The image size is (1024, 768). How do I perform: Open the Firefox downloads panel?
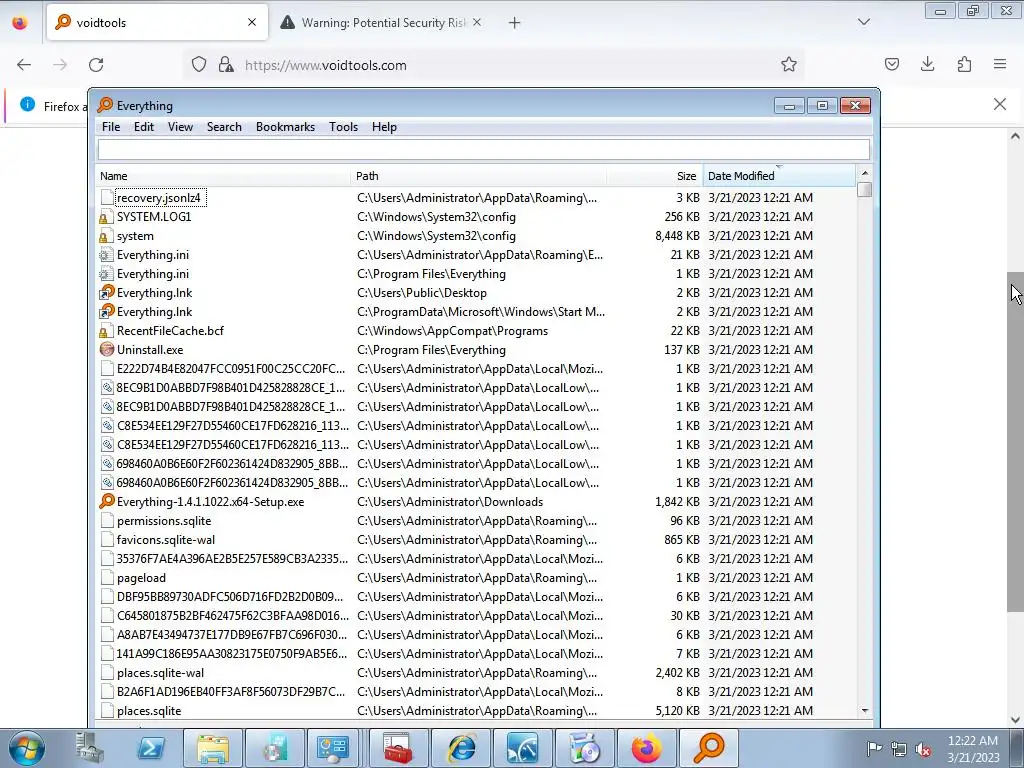coord(927,64)
